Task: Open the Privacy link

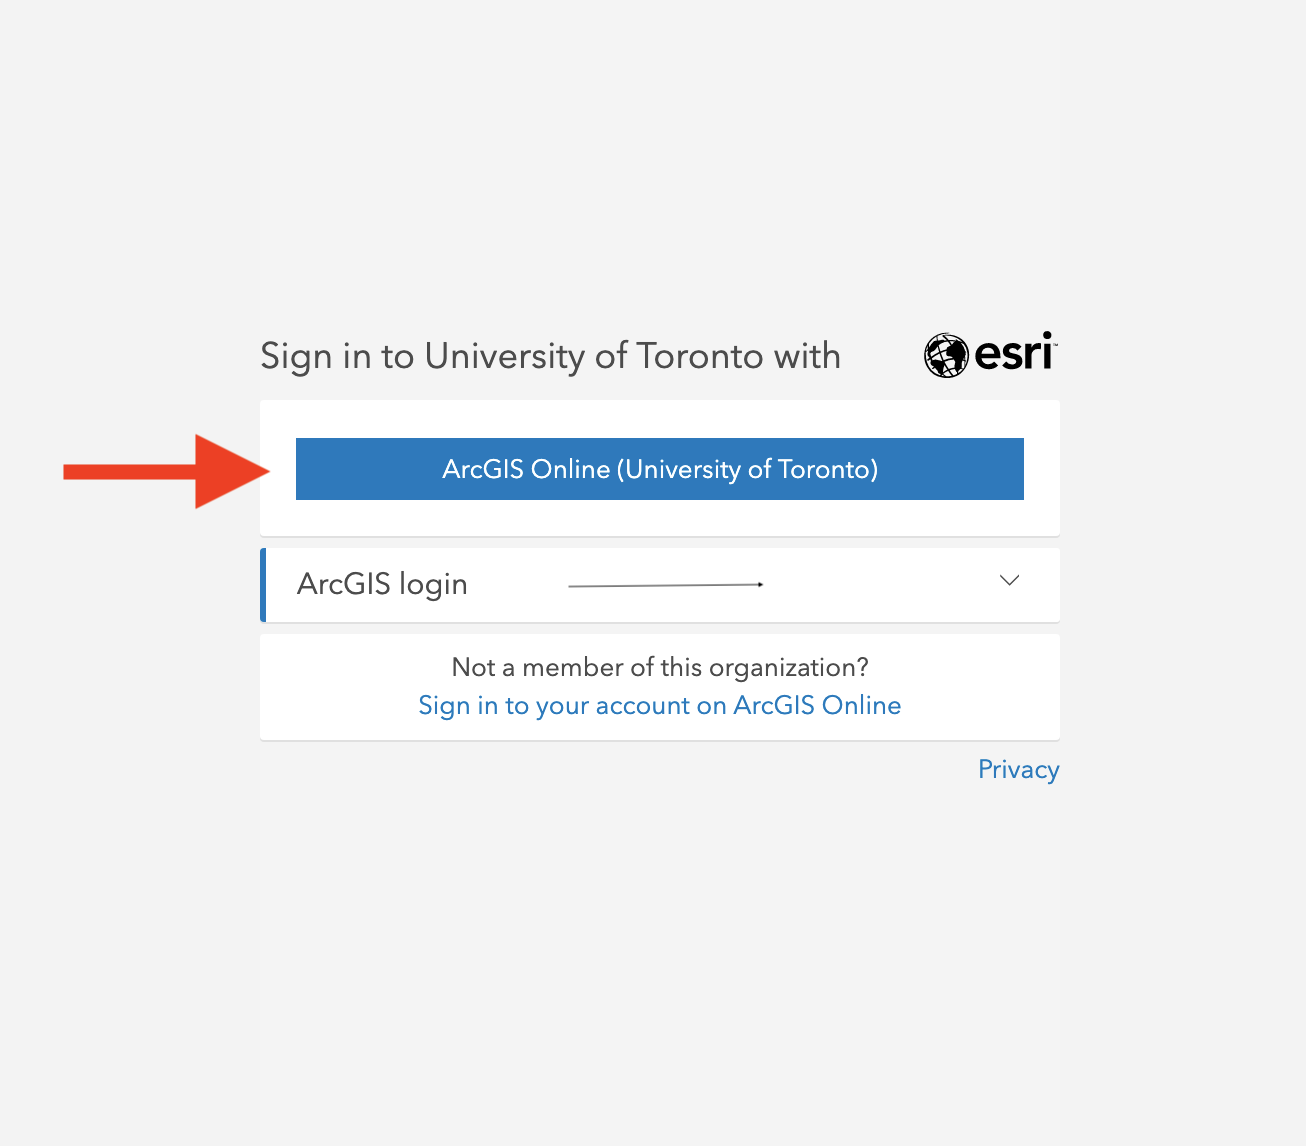Action: (x=1018, y=769)
